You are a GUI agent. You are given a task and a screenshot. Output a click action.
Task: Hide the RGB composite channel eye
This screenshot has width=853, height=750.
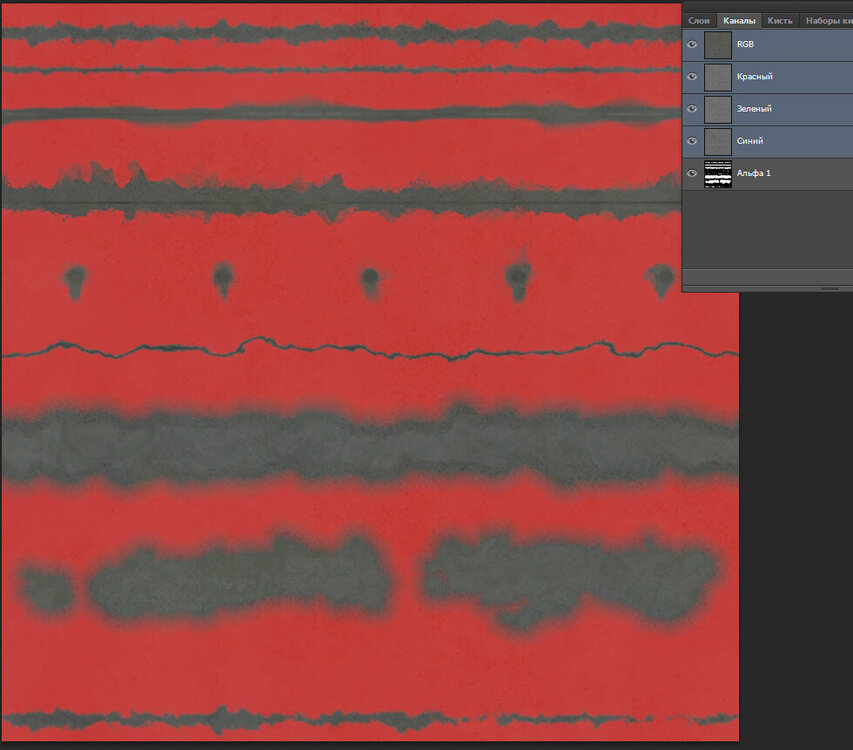pos(692,44)
